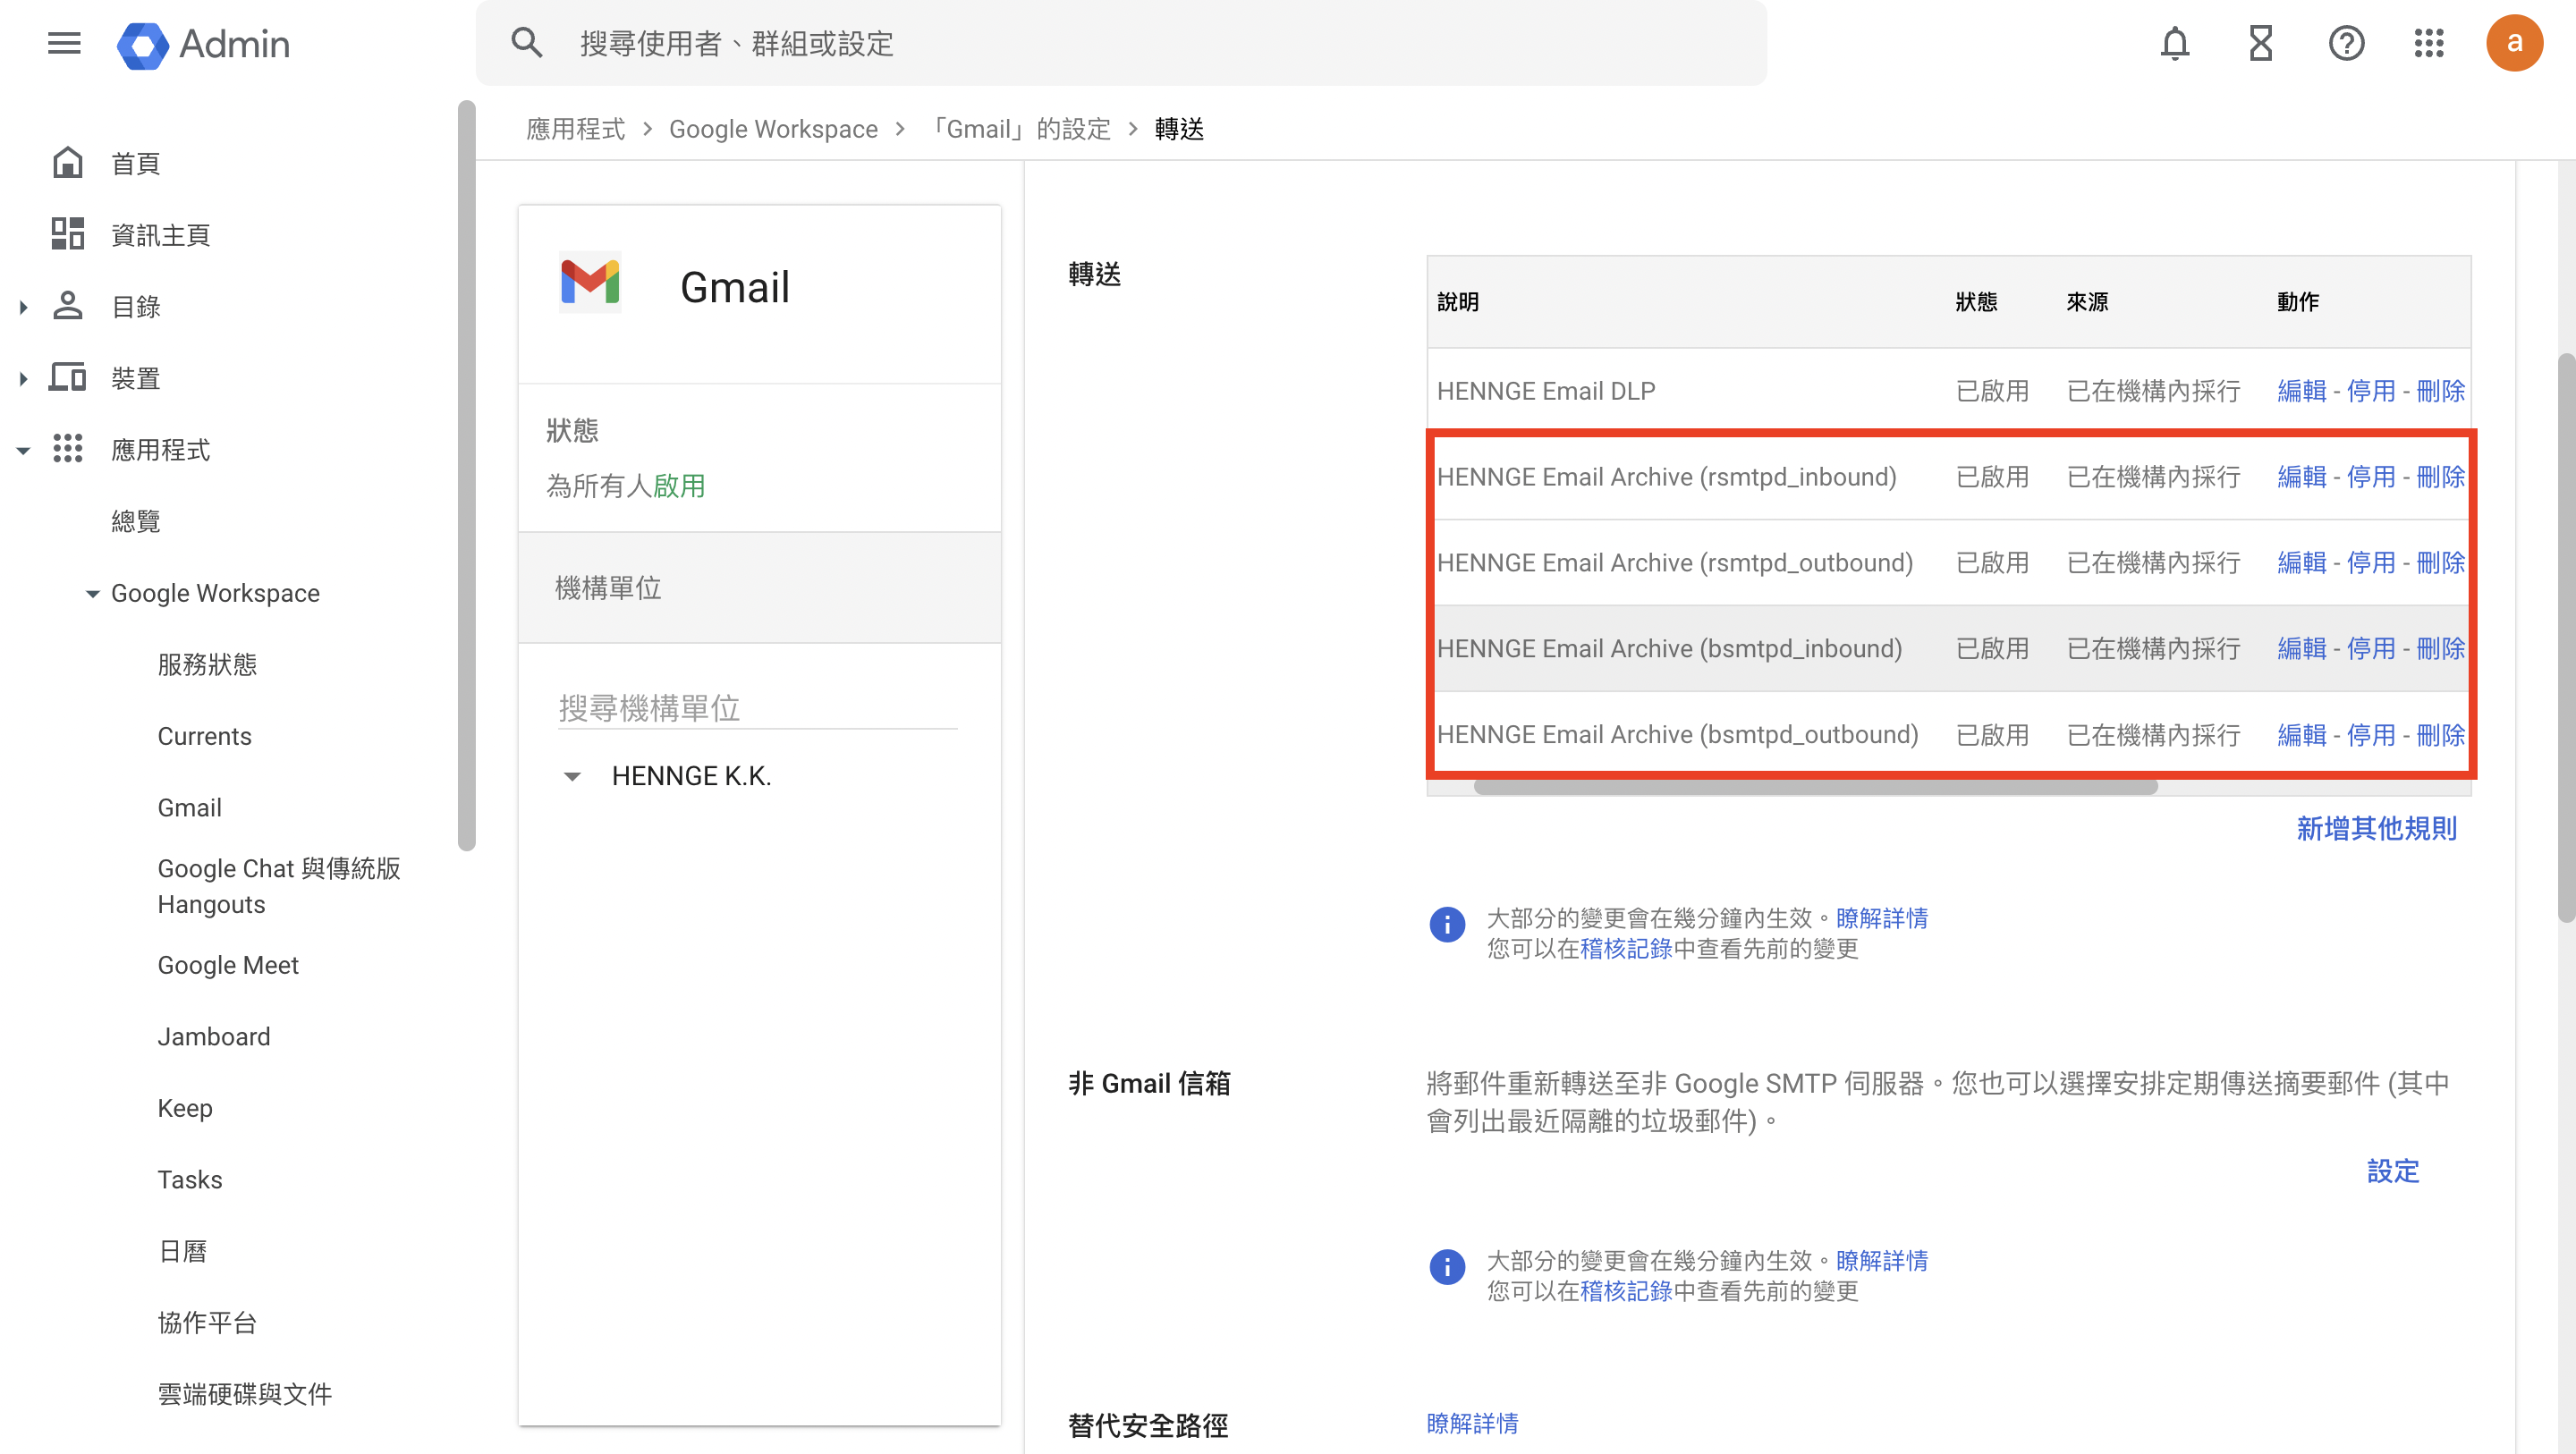Click the info icon under 非 Gmail 信箱
The width and height of the screenshot is (2576, 1454).
pos(1447,1267)
